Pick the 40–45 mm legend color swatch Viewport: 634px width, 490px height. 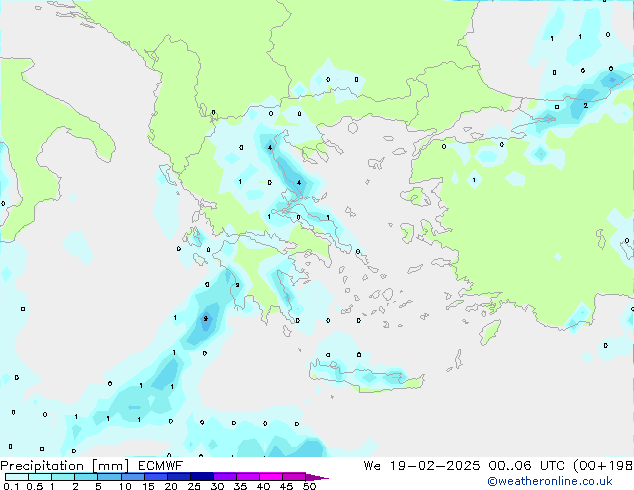coord(271,477)
